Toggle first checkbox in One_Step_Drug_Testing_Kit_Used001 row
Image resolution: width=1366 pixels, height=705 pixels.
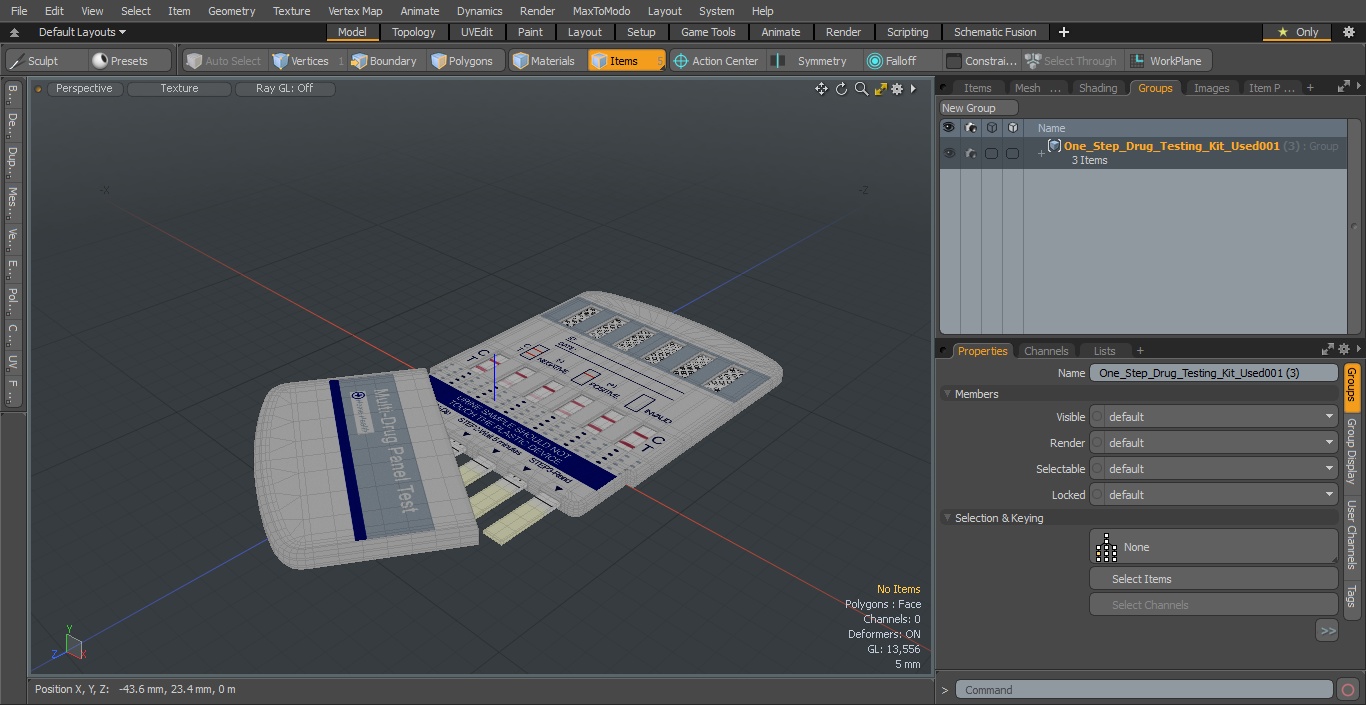pos(991,153)
